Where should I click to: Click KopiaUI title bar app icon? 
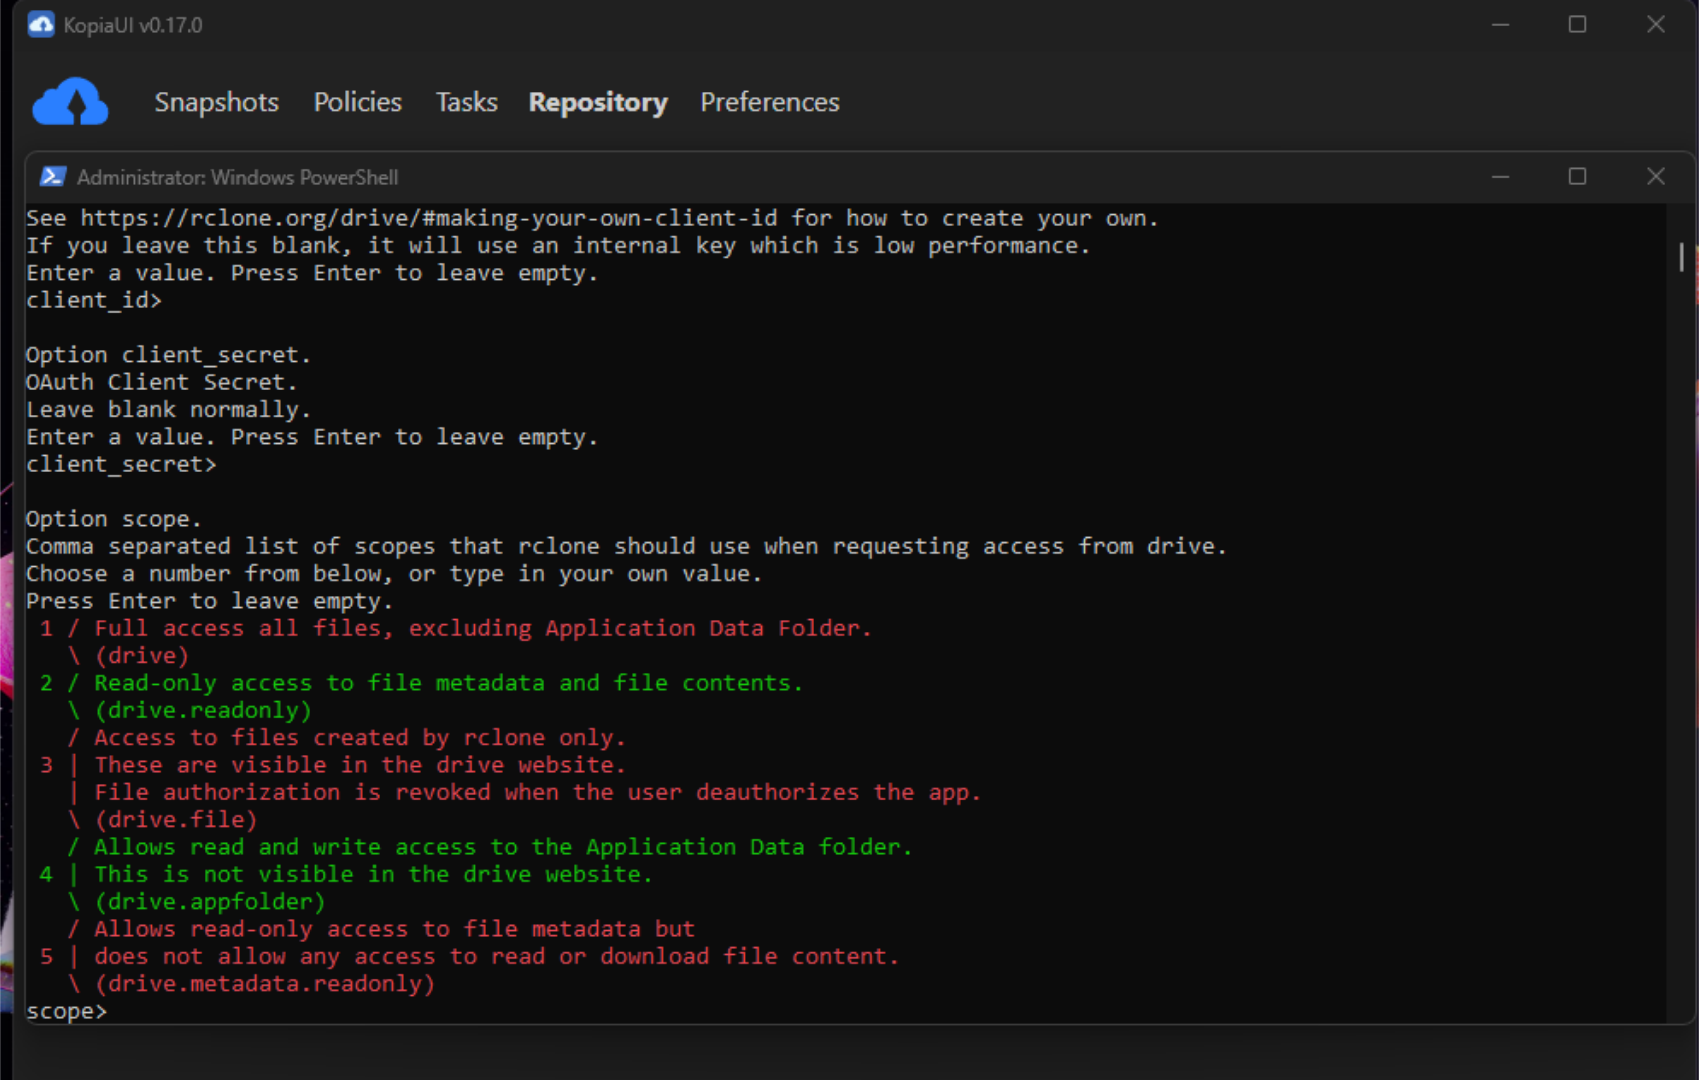41,25
